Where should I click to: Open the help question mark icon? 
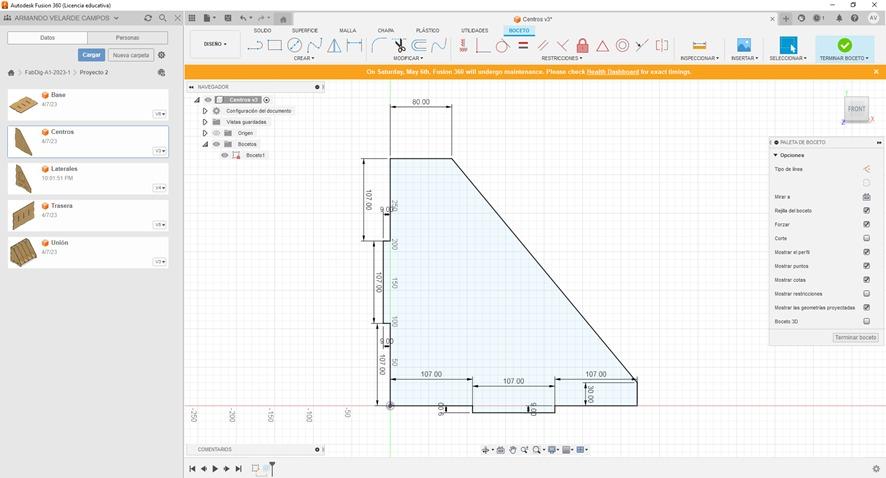pyautogui.click(x=854, y=18)
